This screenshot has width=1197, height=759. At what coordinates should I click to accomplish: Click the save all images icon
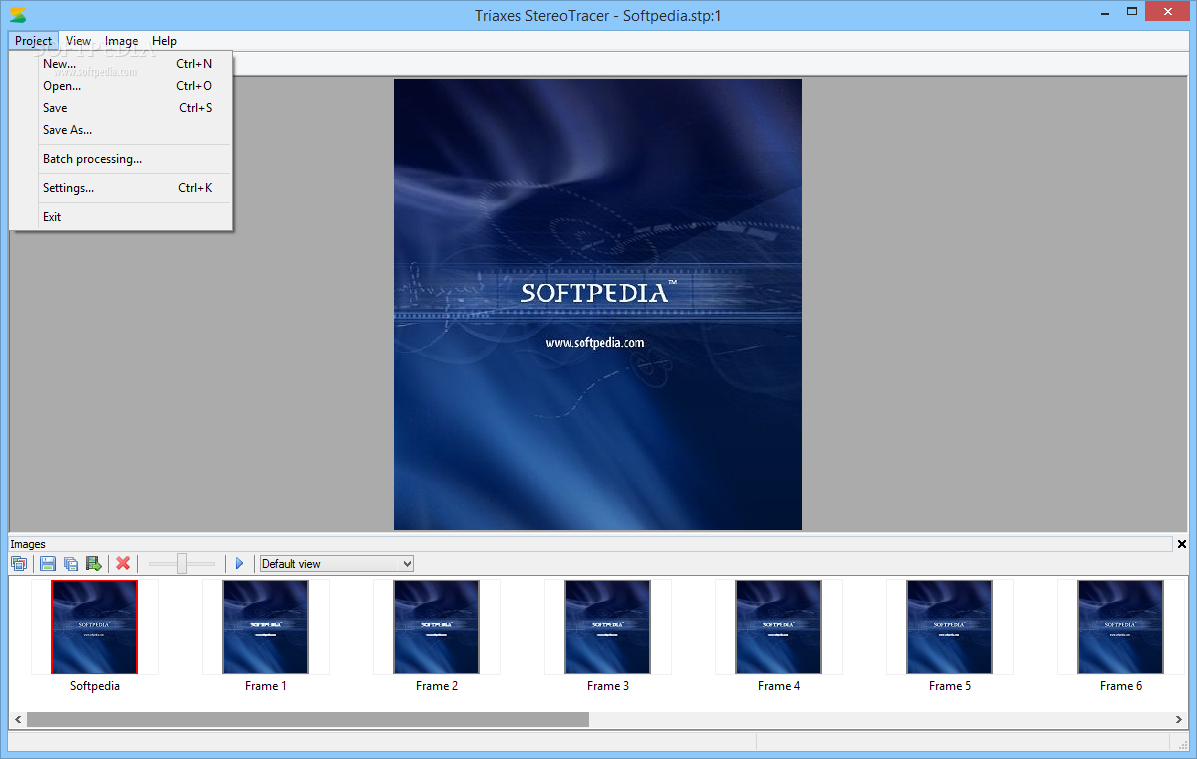[71, 564]
